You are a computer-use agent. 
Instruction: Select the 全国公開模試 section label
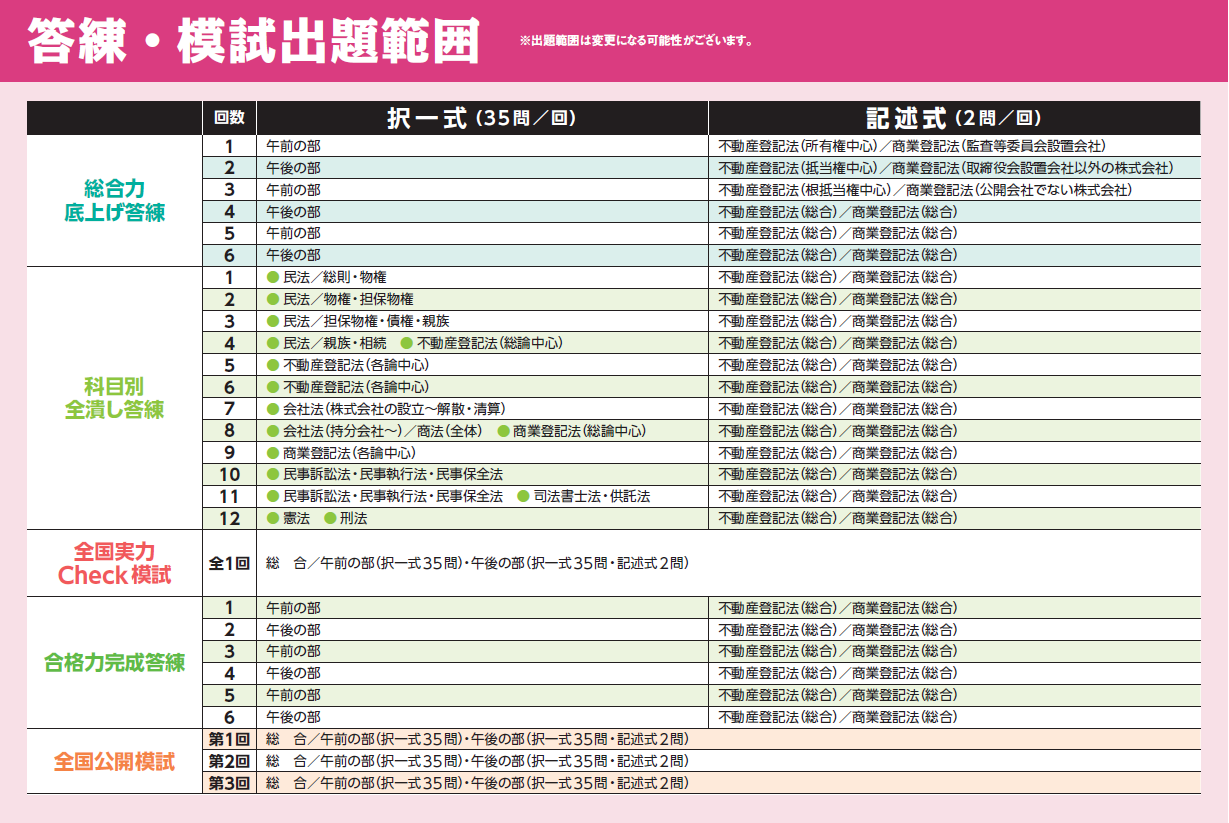tap(114, 762)
